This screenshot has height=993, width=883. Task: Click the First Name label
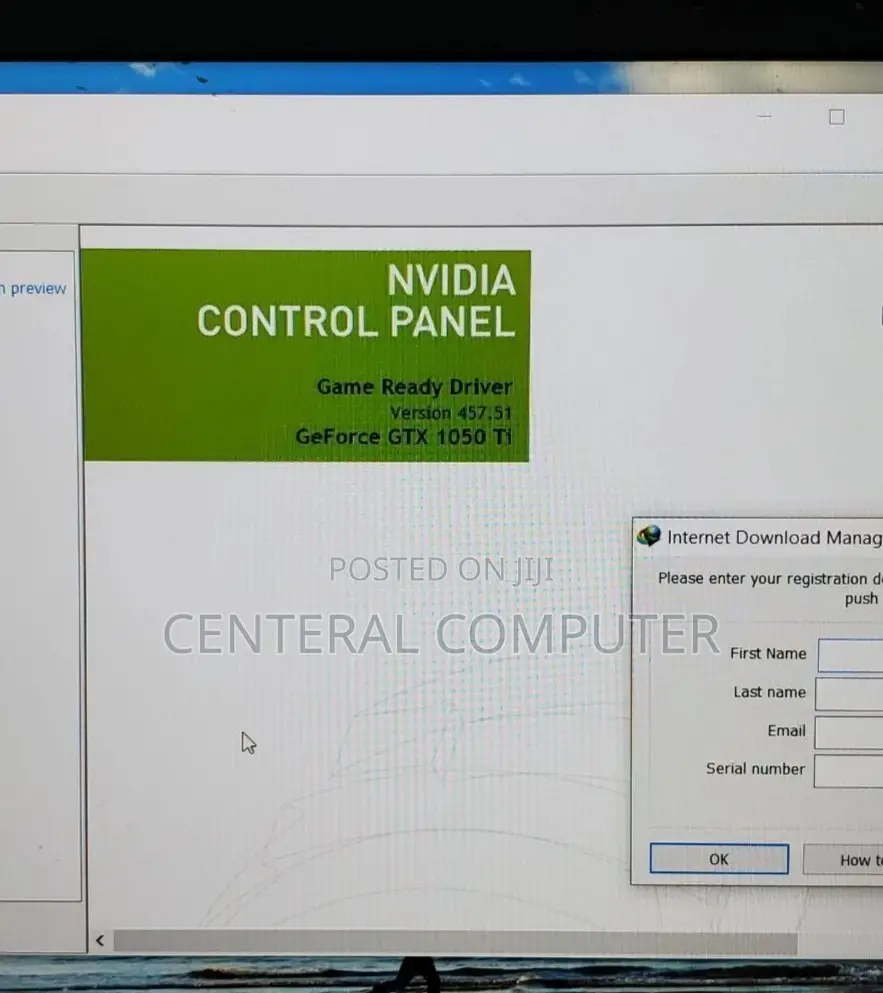767,654
